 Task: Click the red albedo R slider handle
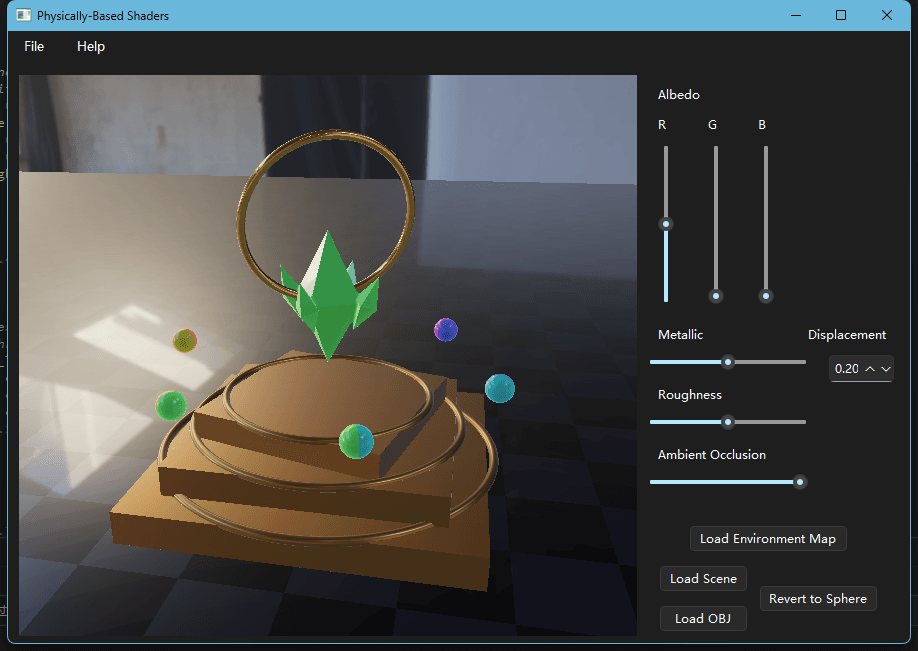666,224
